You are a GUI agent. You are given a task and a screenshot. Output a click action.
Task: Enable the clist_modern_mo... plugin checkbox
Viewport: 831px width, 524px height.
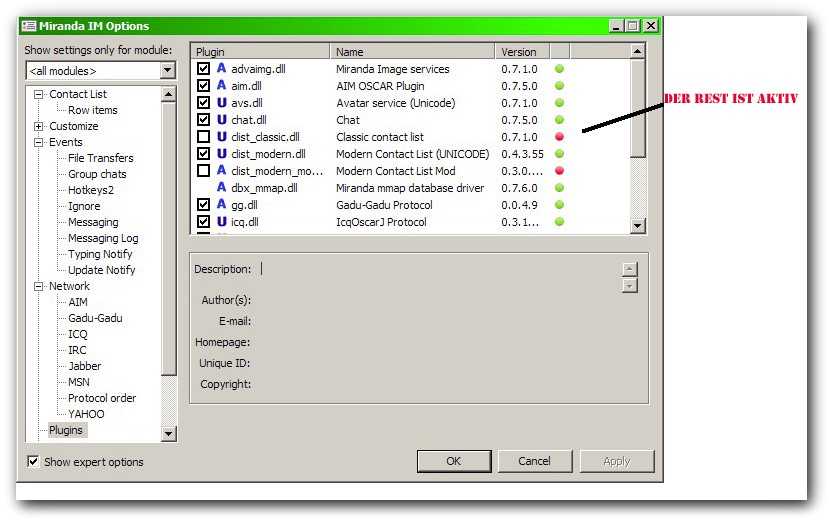(x=204, y=171)
